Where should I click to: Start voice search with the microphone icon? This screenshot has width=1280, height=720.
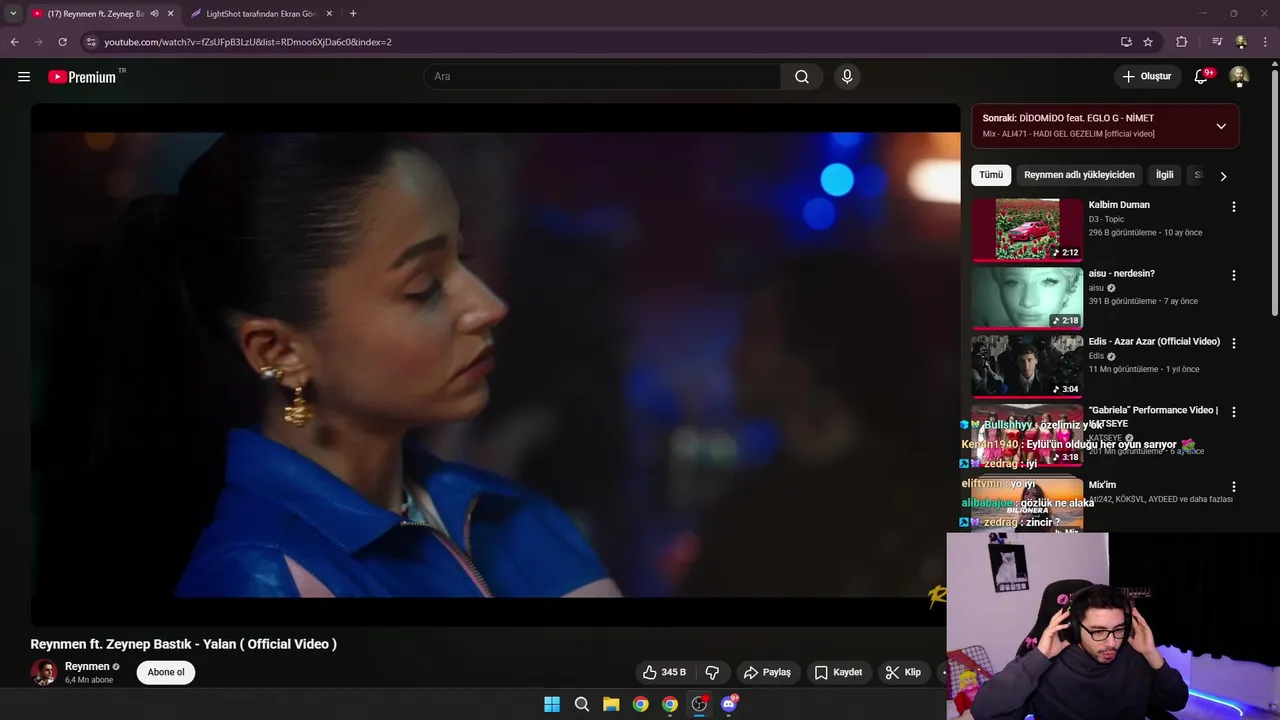[847, 77]
